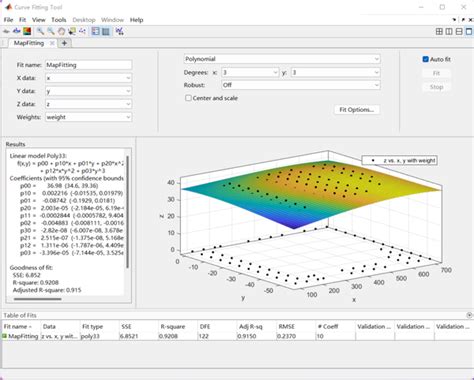Select the contour plot toolbar icon
The width and height of the screenshot is (474, 380).
point(27,31)
